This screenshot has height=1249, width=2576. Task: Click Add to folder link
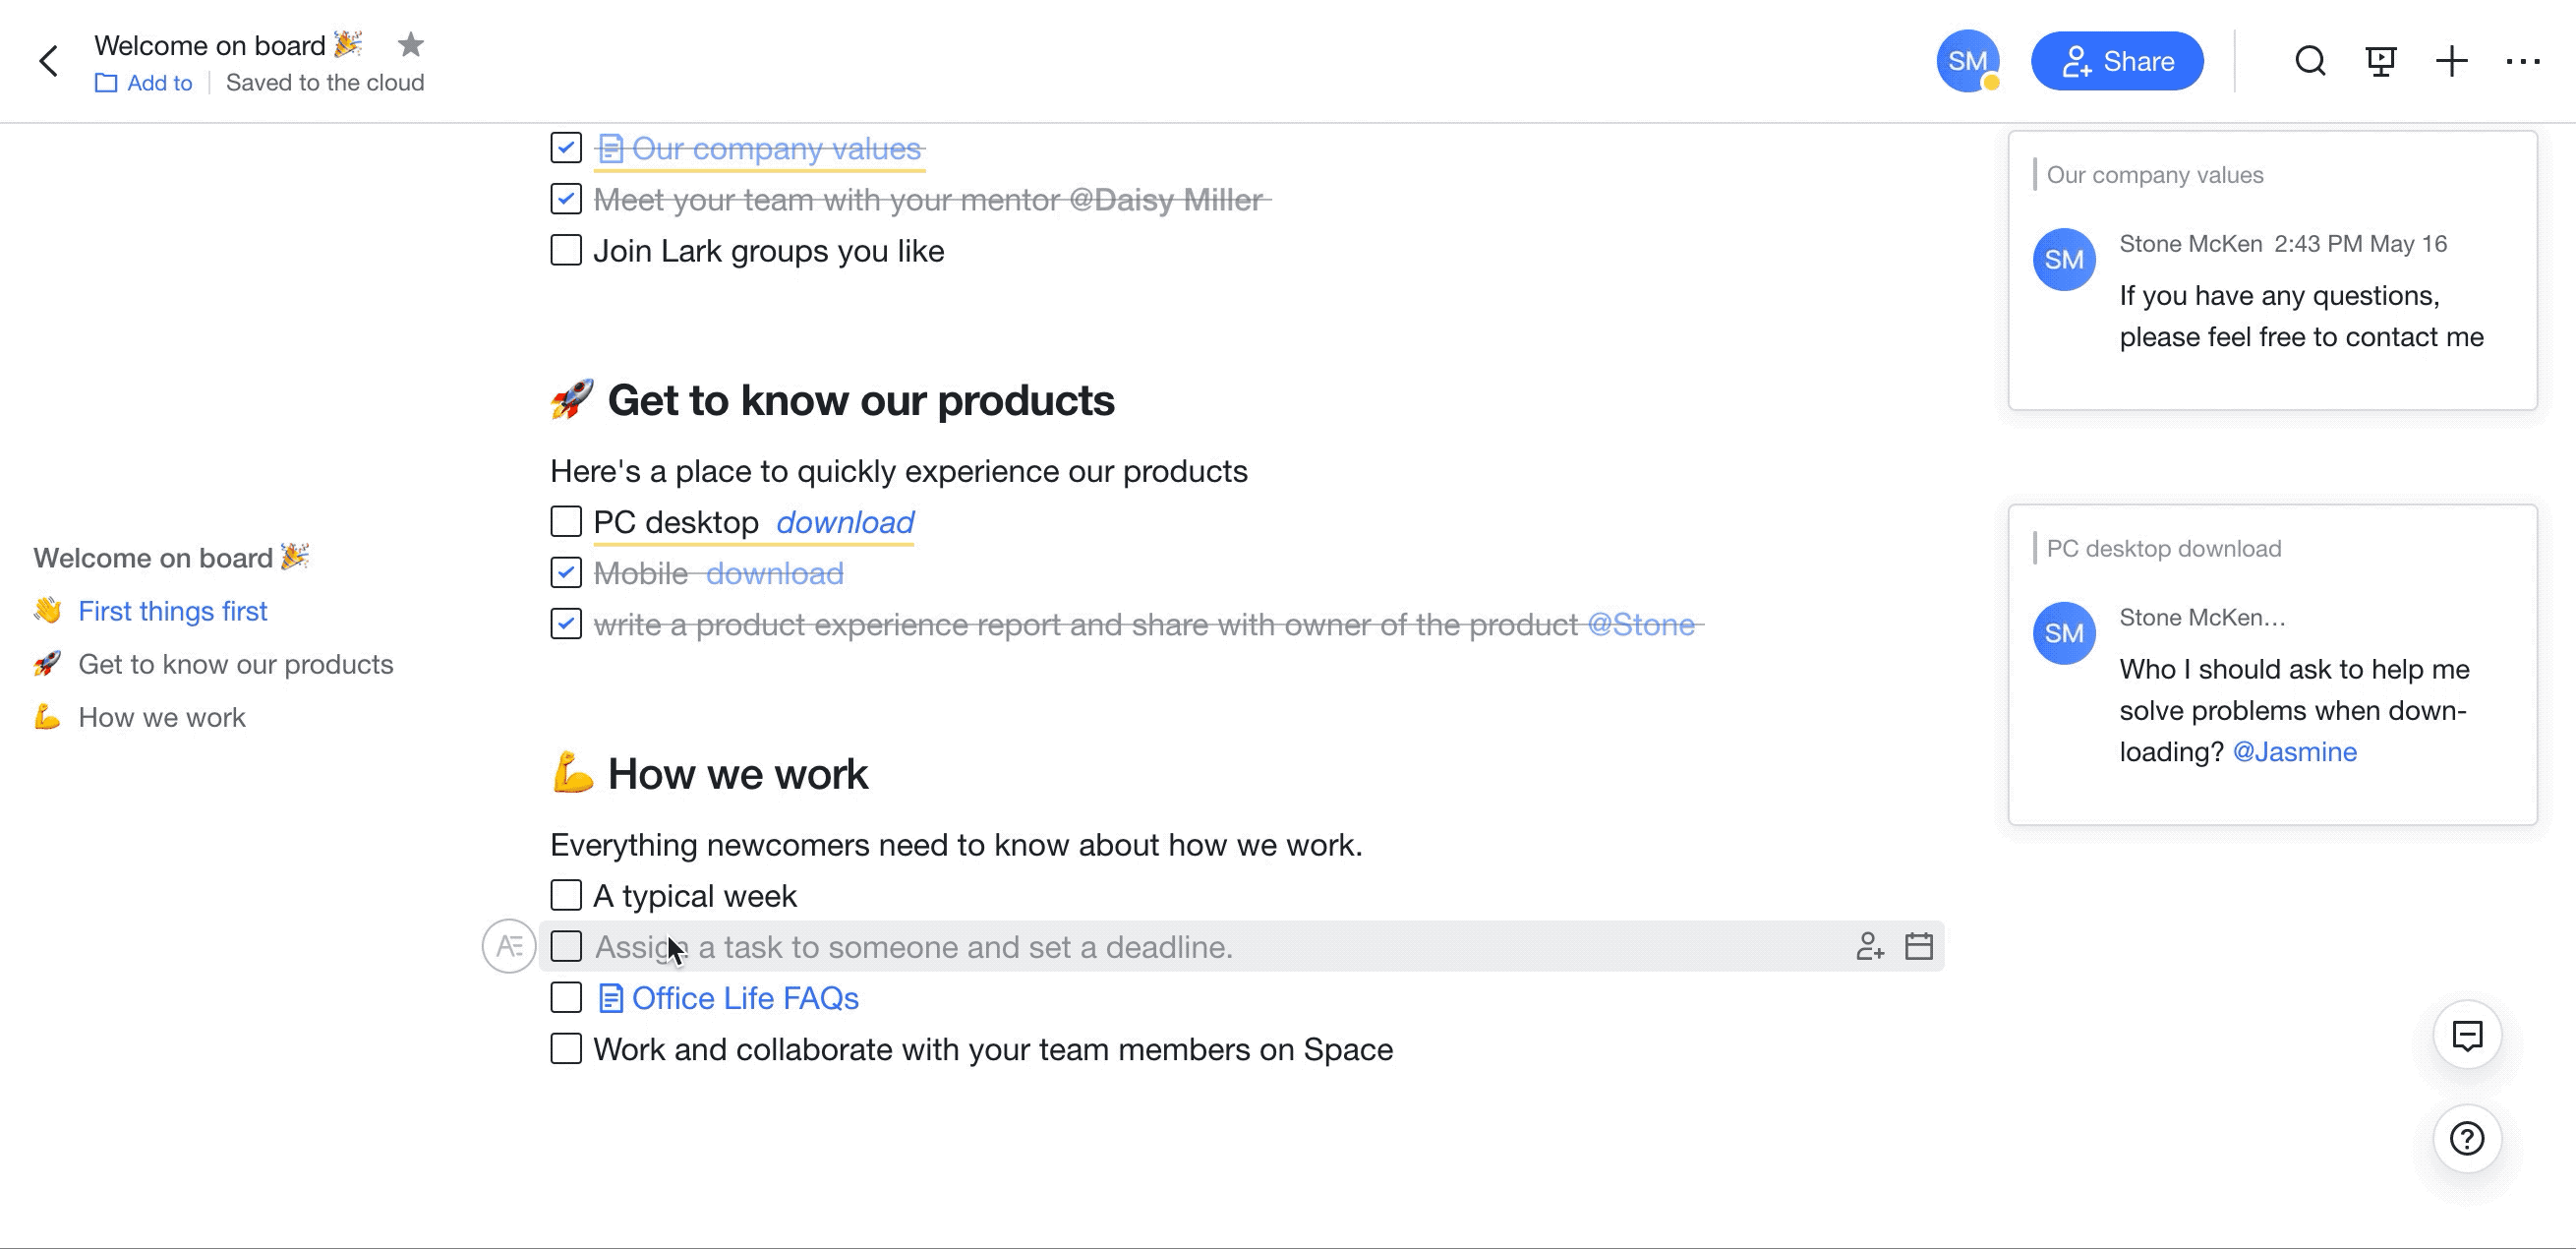145,83
